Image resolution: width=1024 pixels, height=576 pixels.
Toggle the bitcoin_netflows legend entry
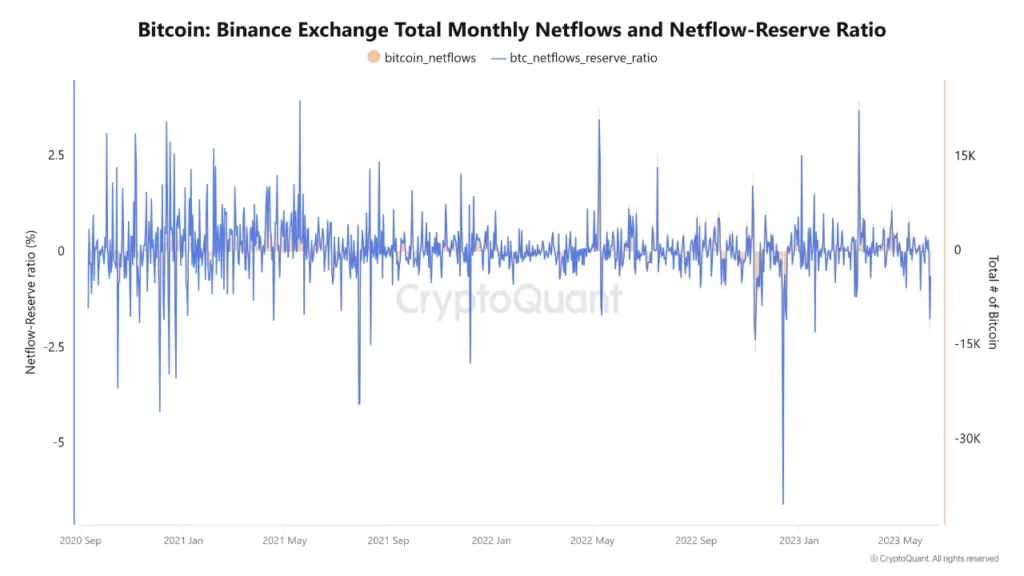[x=425, y=58]
